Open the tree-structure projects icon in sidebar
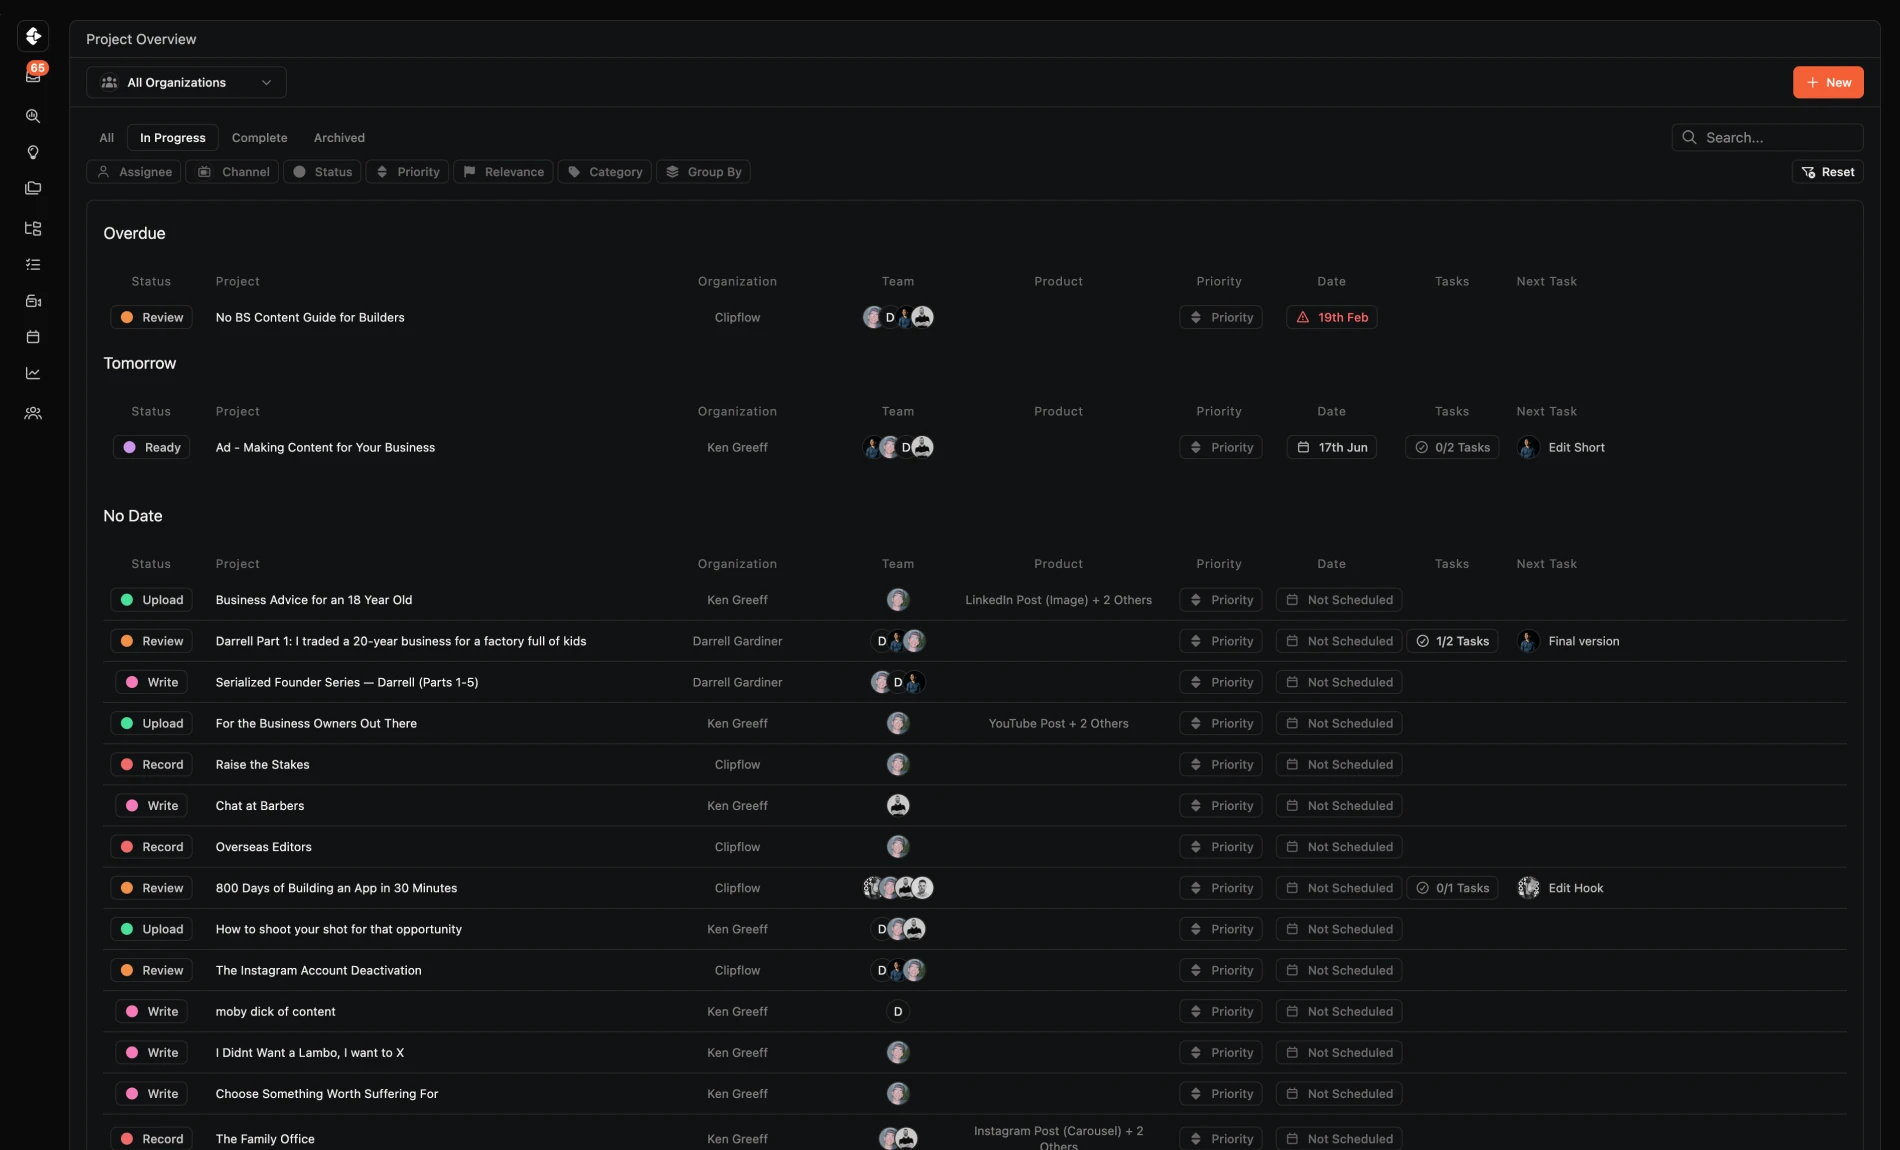The image size is (1900, 1150). tap(33, 229)
